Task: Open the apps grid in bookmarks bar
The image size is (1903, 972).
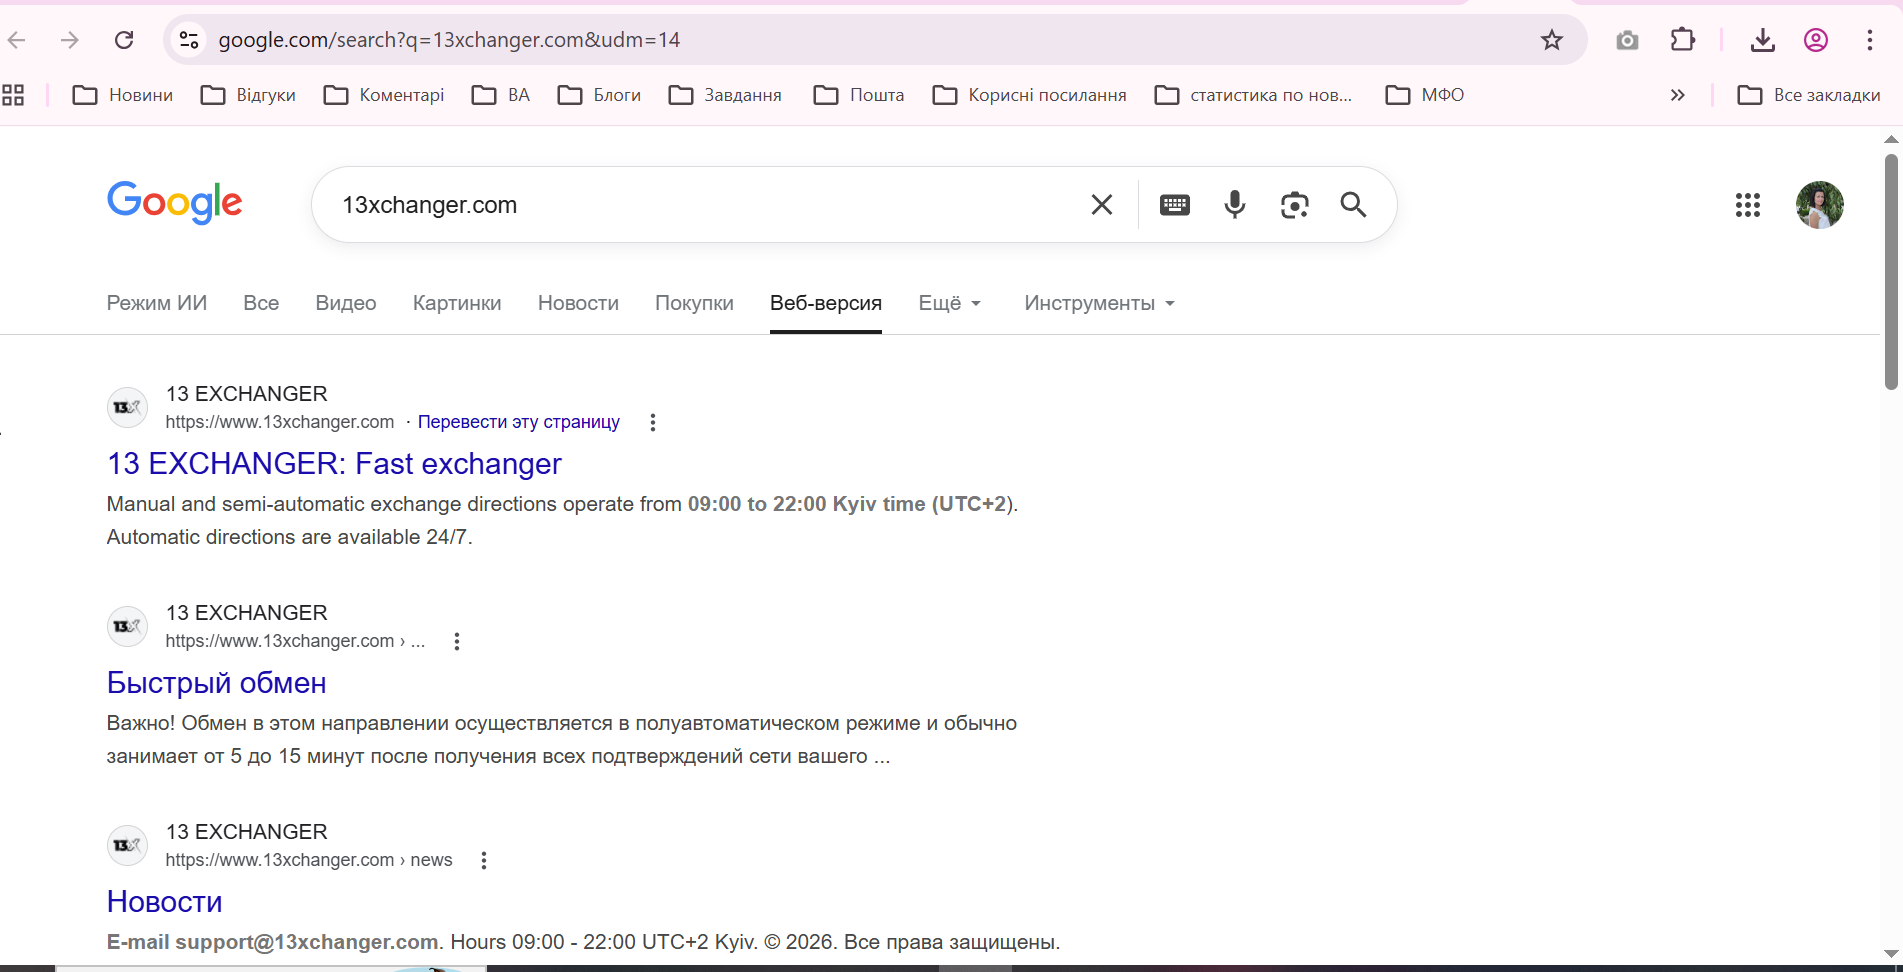Action: (x=13, y=95)
